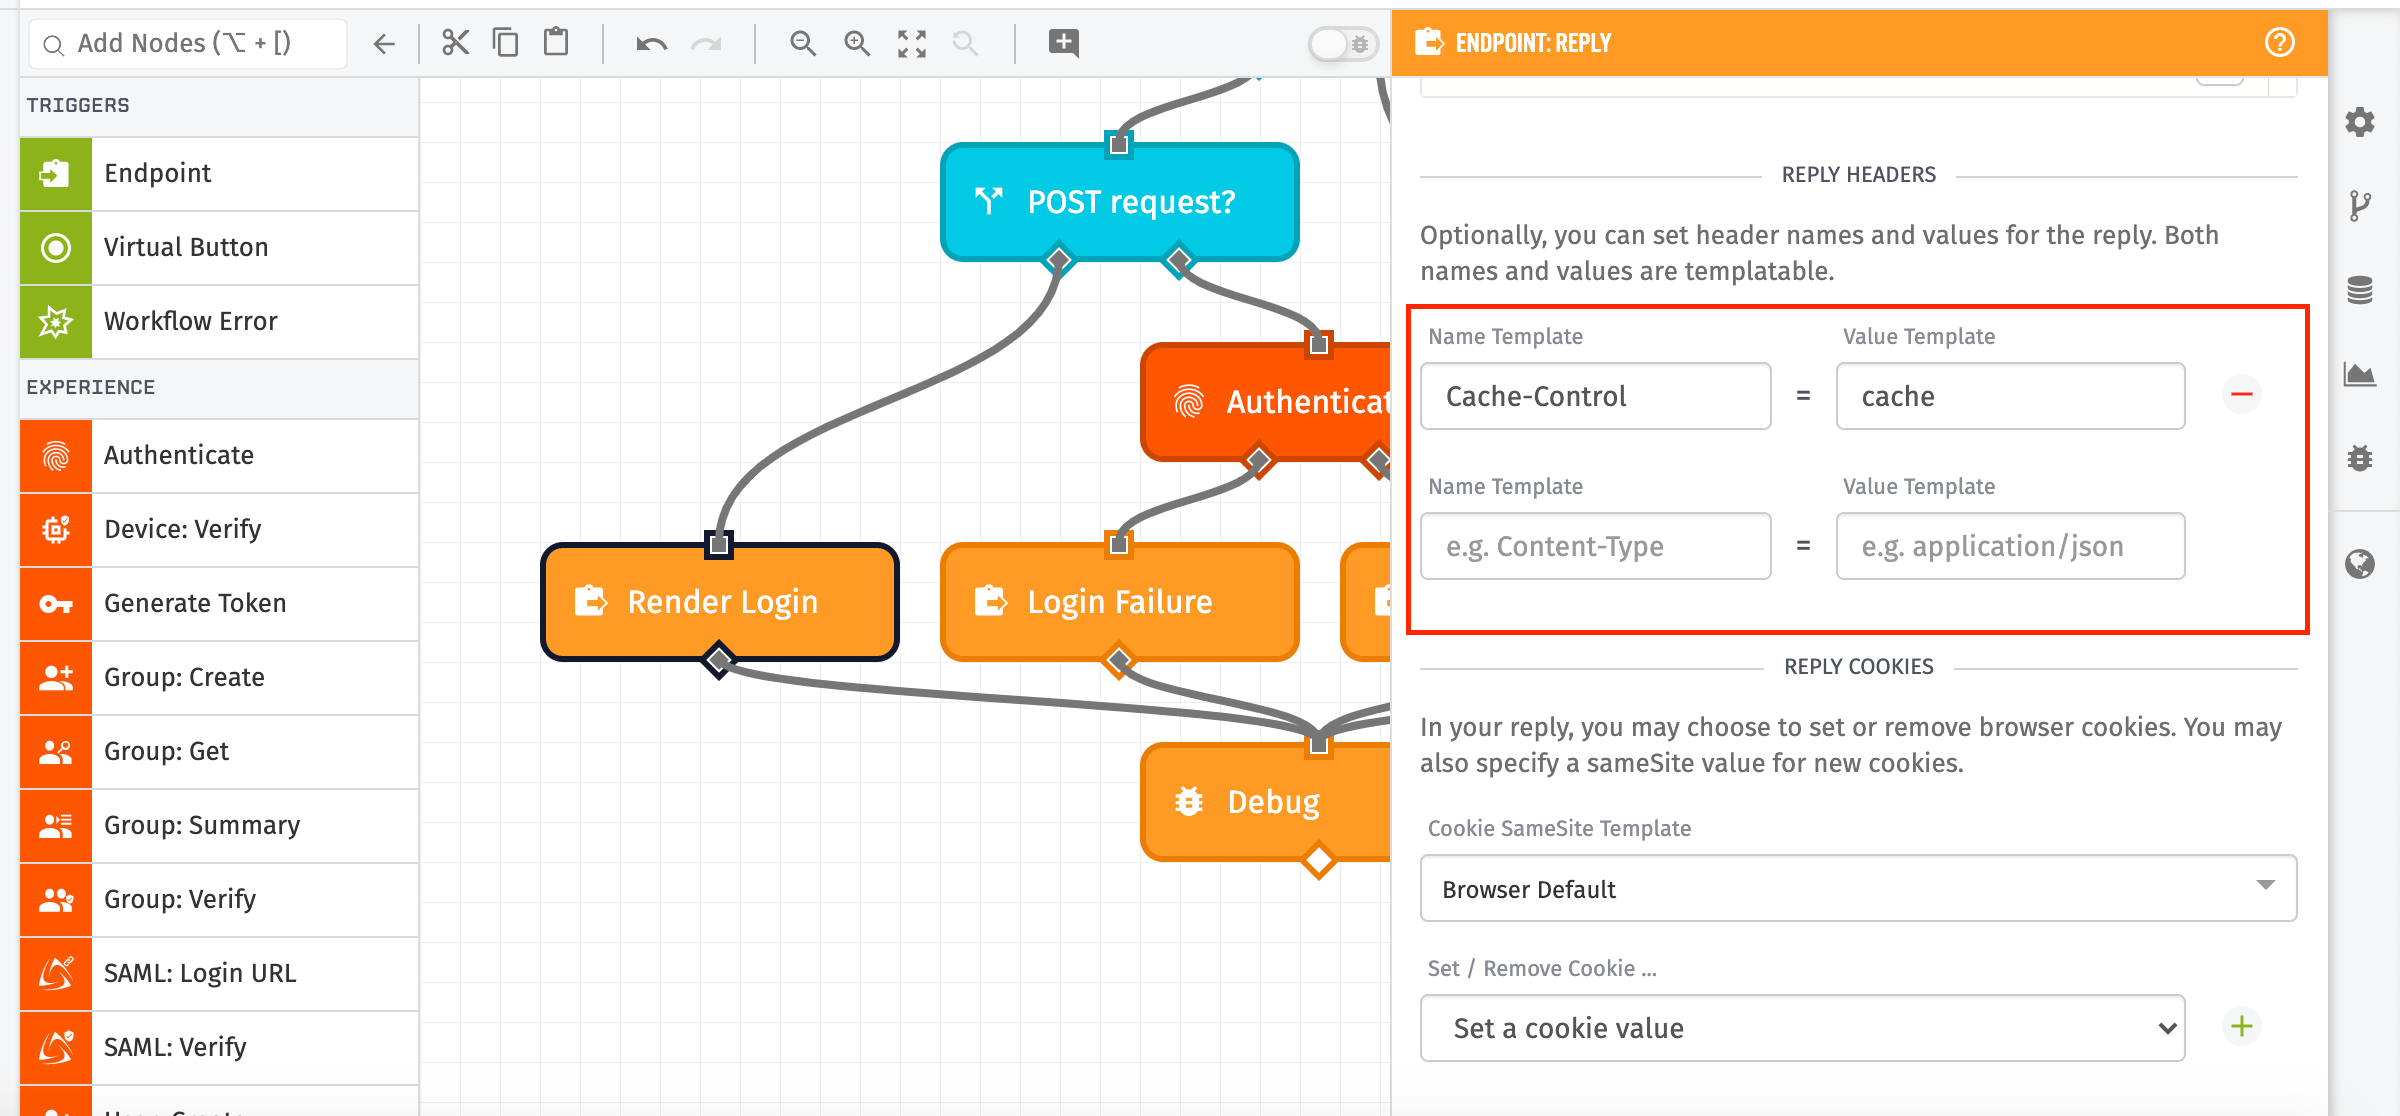Select the Group: Verify palette node
Screen dimensions: 2400x1116
coord(219,899)
